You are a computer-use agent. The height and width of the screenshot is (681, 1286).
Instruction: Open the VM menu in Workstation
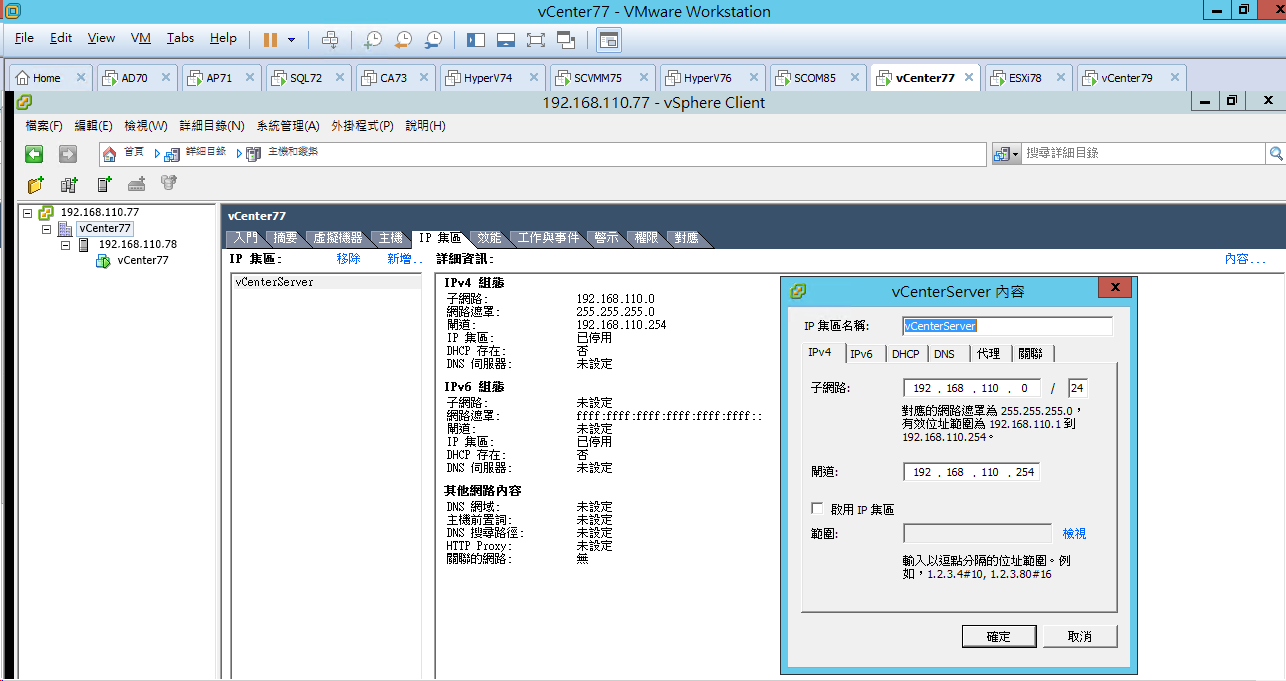tap(141, 38)
